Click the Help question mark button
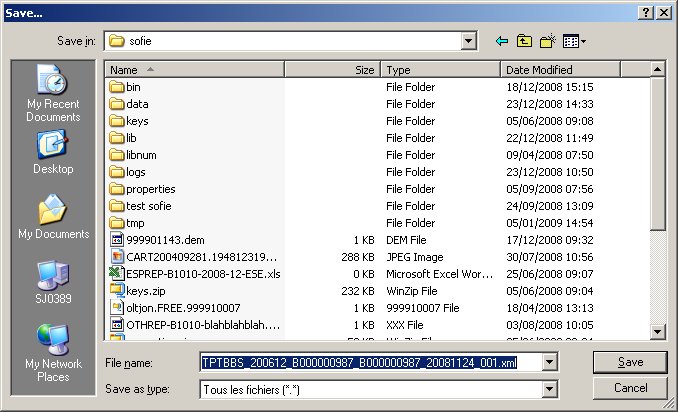This screenshot has width=678, height=412. click(x=646, y=10)
